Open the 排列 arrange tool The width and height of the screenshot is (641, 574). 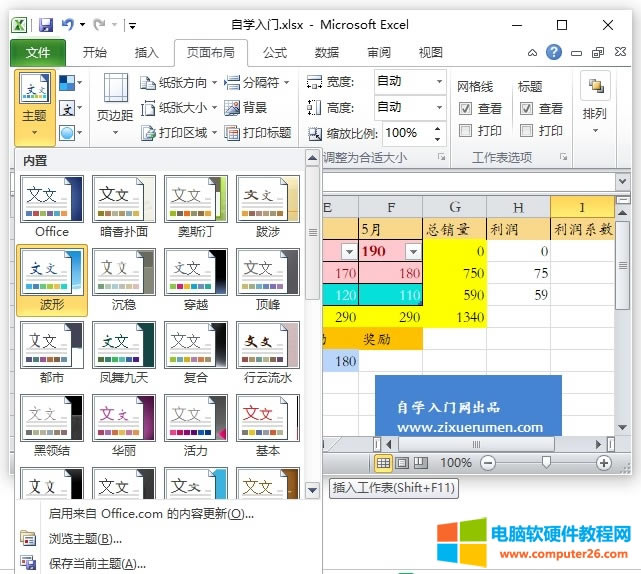click(594, 100)
